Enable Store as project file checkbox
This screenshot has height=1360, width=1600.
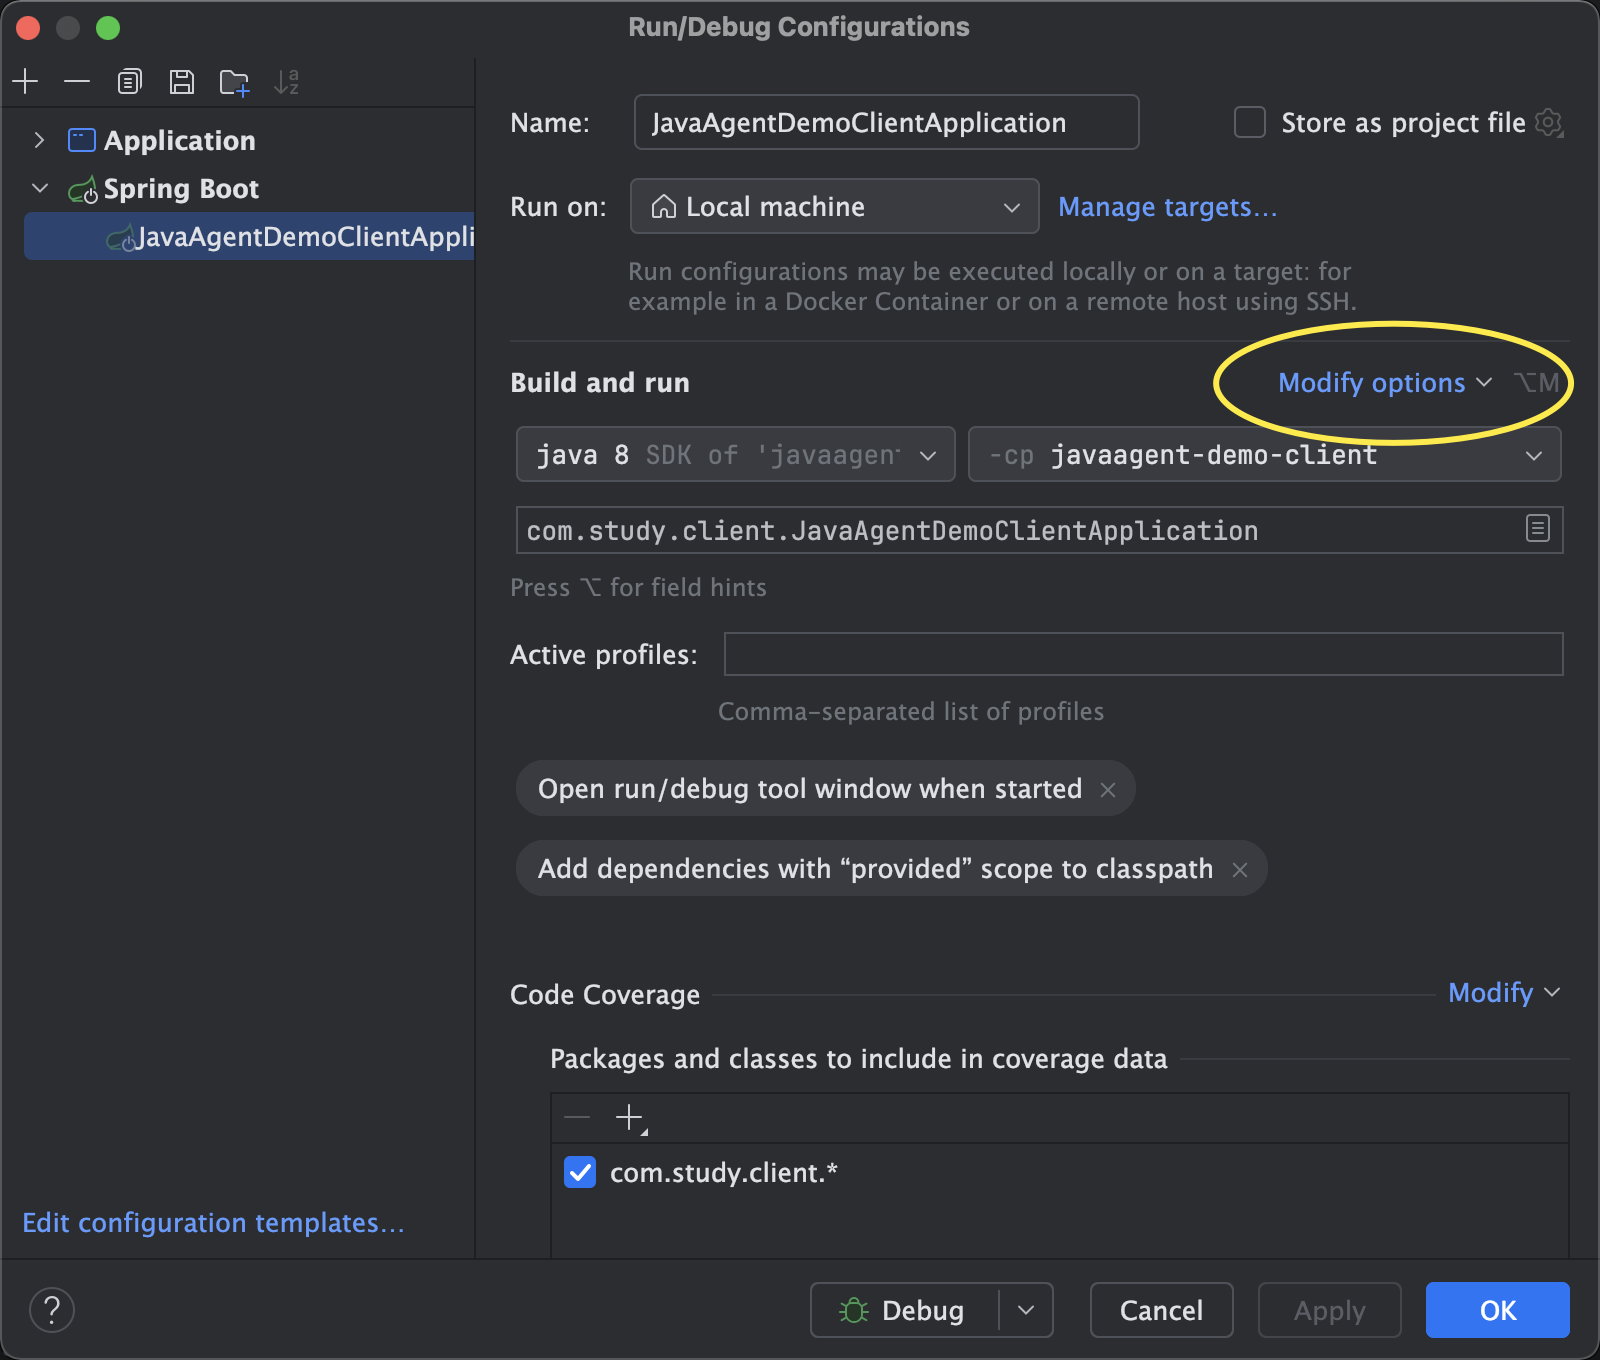pyautogui.click(x=1250, y=122)
